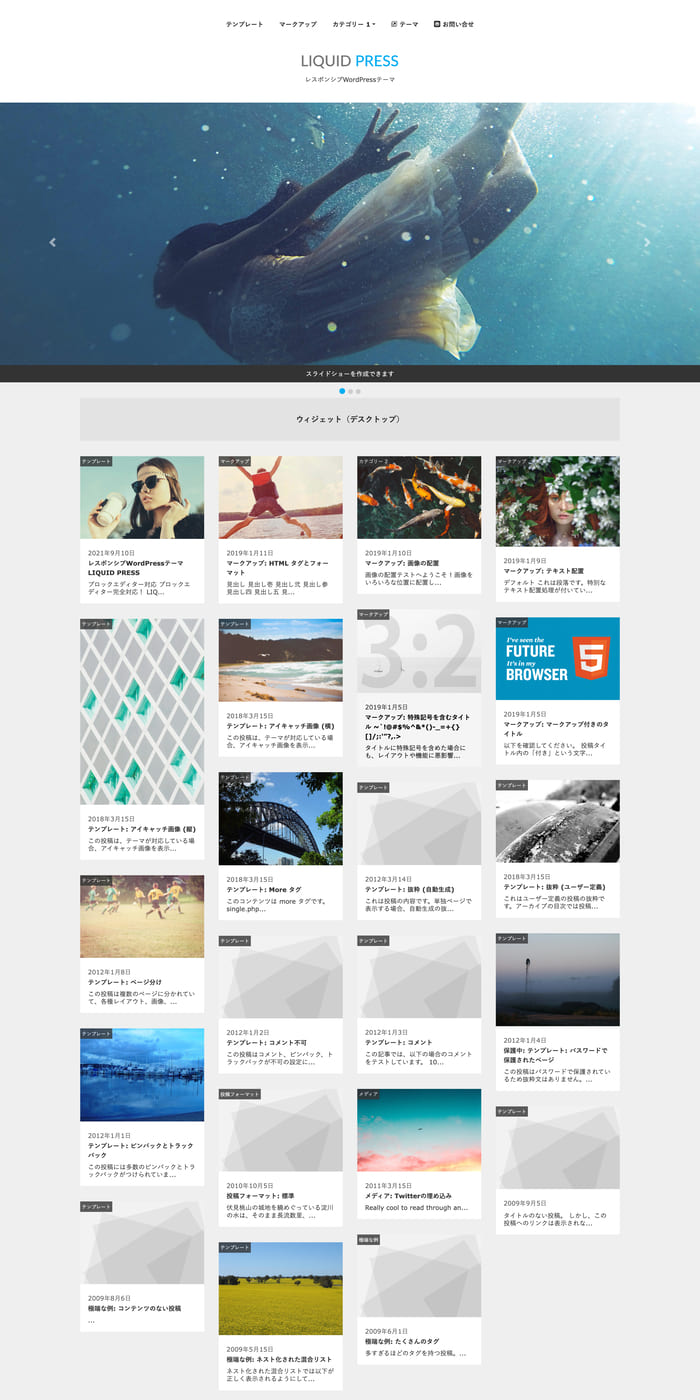Select the second slideshow indicator dot
700x1400 pixels.
click(x=350, y=391)
